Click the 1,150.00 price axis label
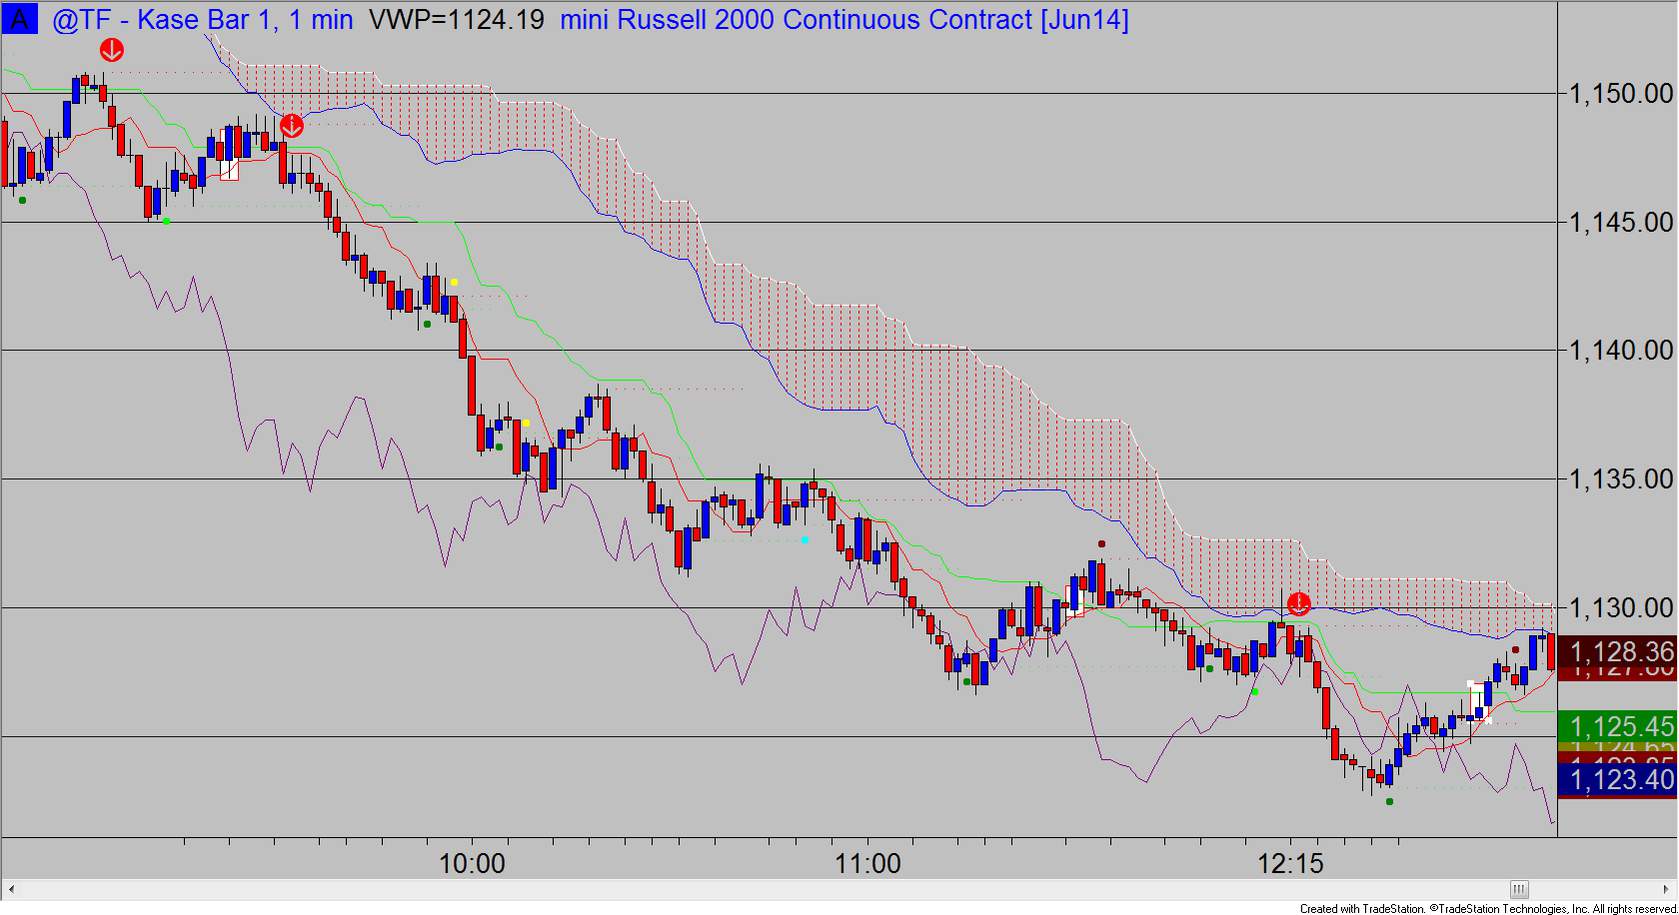The image size is (1679, 915). tap(1621, 94)
